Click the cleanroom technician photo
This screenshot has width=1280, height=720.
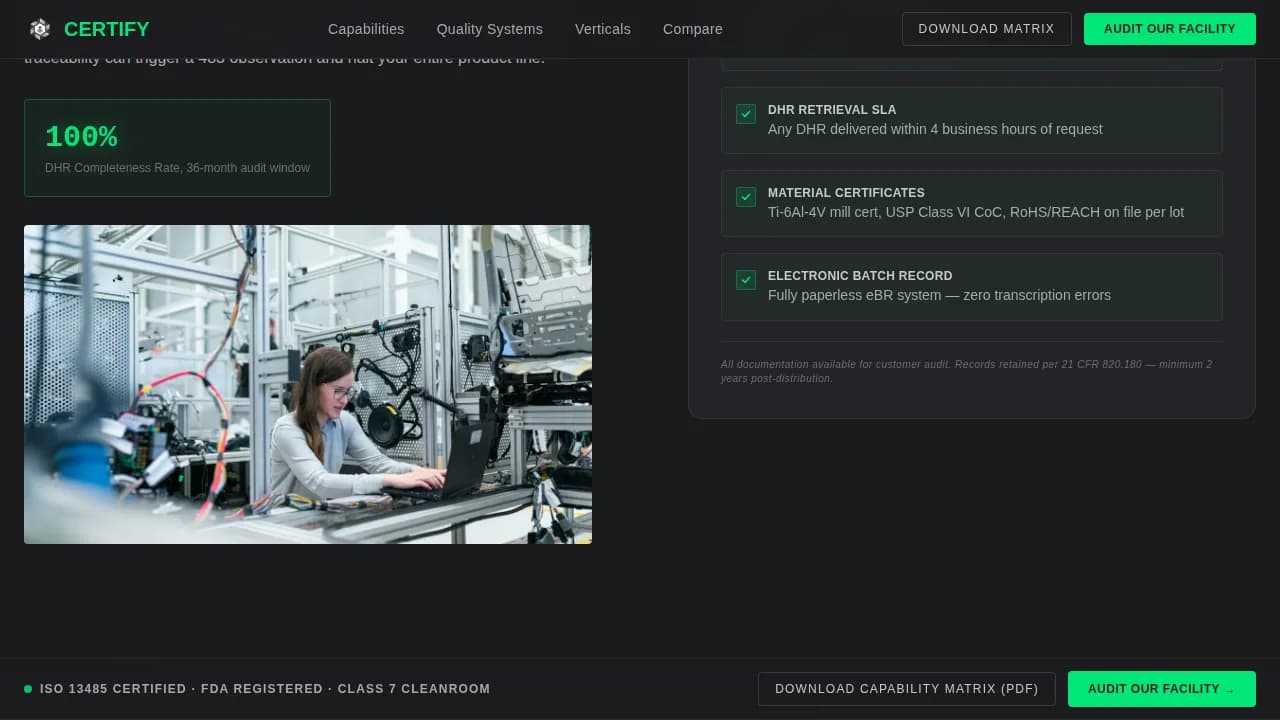click(307, 384)
